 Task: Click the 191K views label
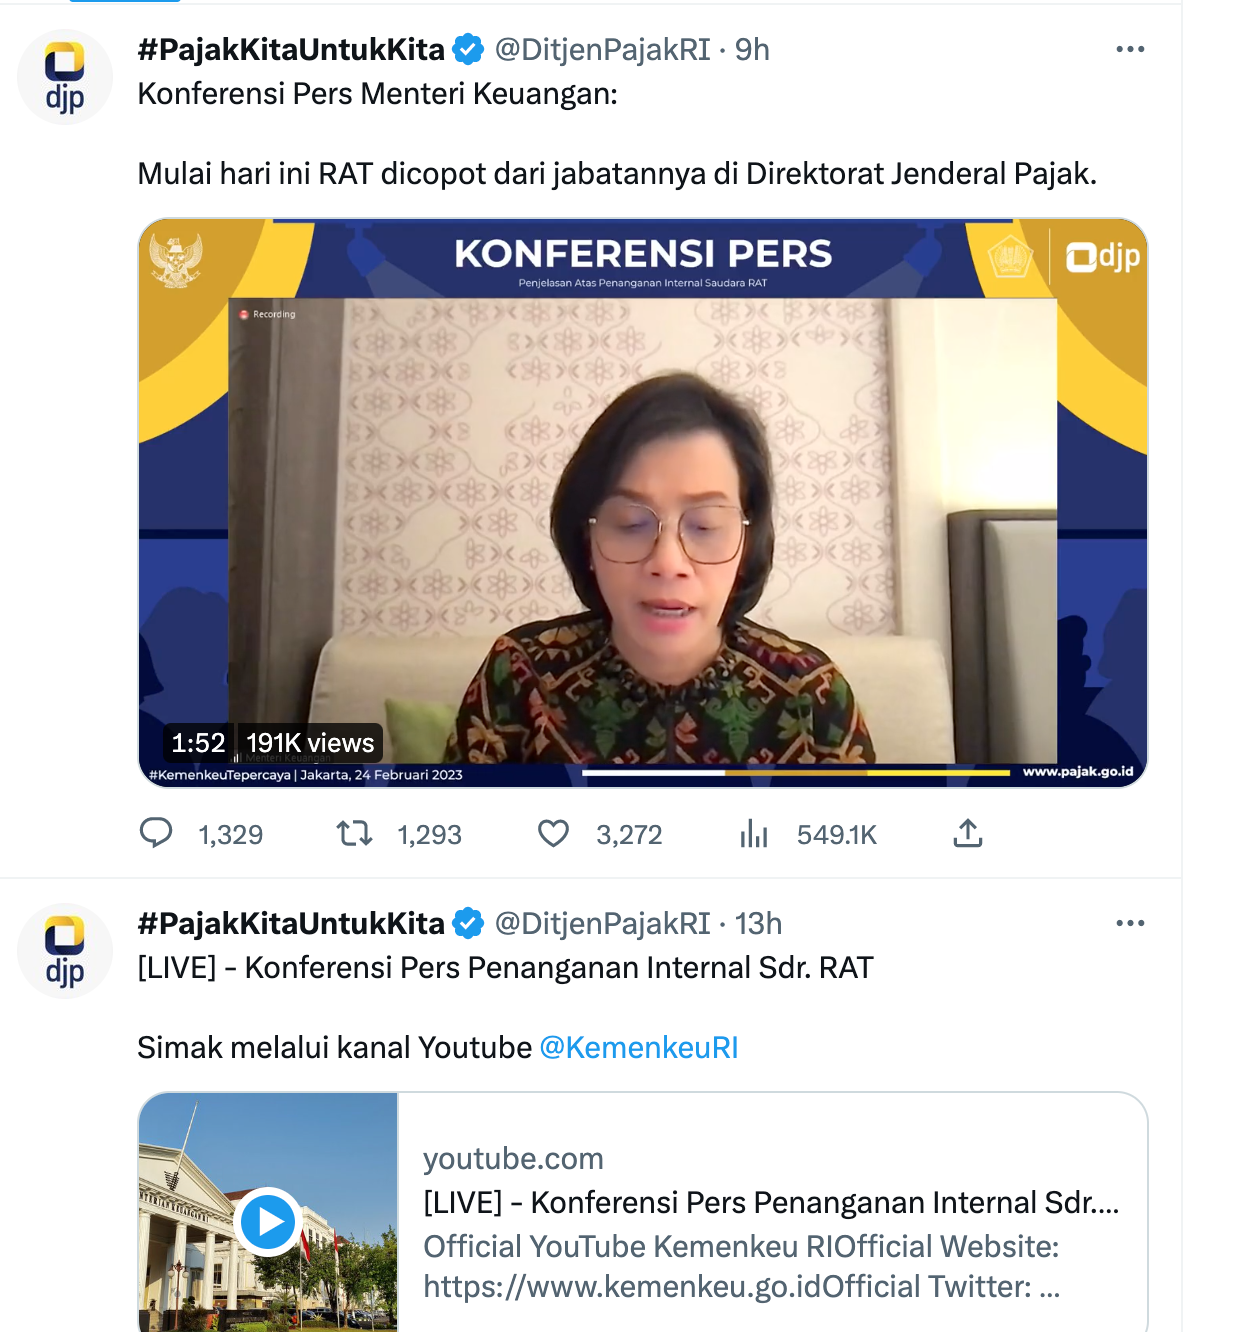click(305, 742)
